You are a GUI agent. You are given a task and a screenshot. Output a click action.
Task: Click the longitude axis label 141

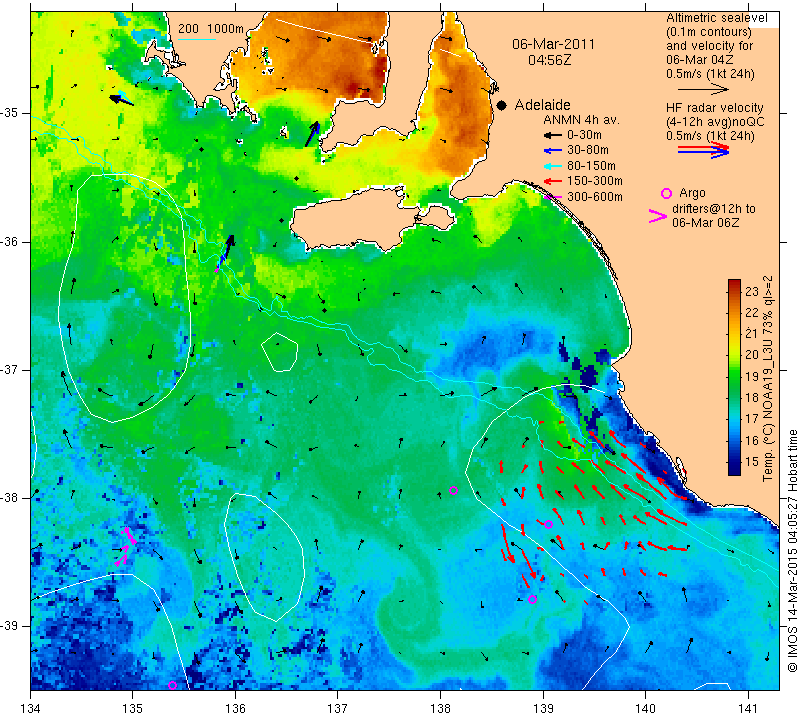coord(748,709)
